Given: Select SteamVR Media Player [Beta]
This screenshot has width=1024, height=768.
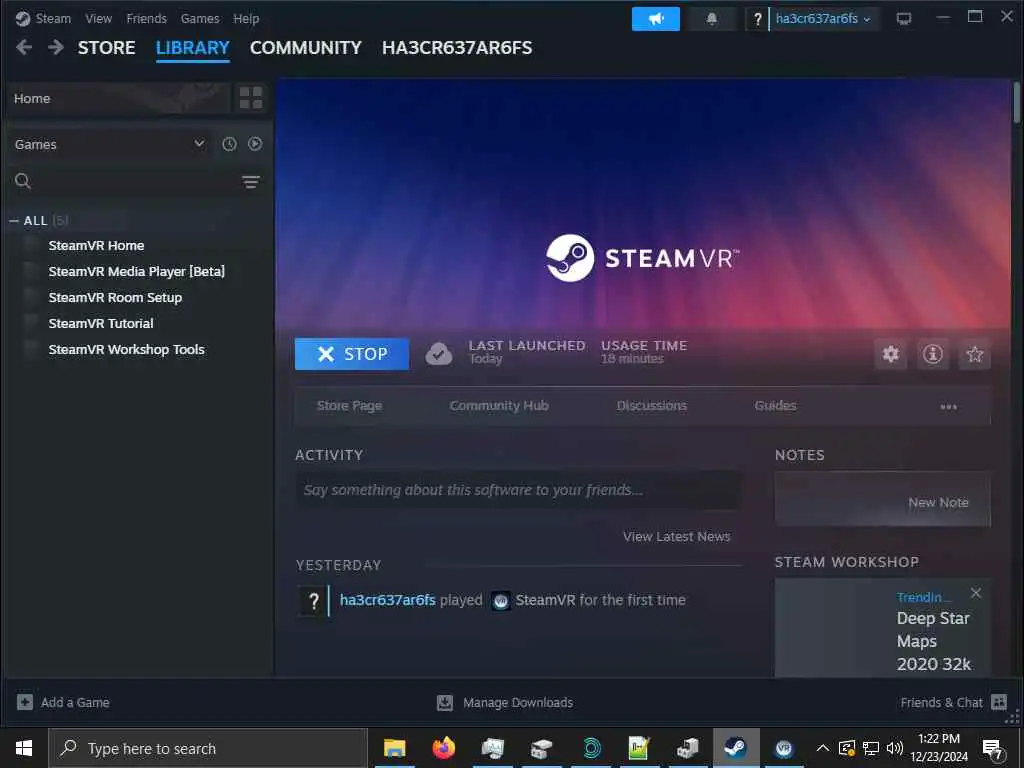Looking at the screenshot, I should click(136, 272).
